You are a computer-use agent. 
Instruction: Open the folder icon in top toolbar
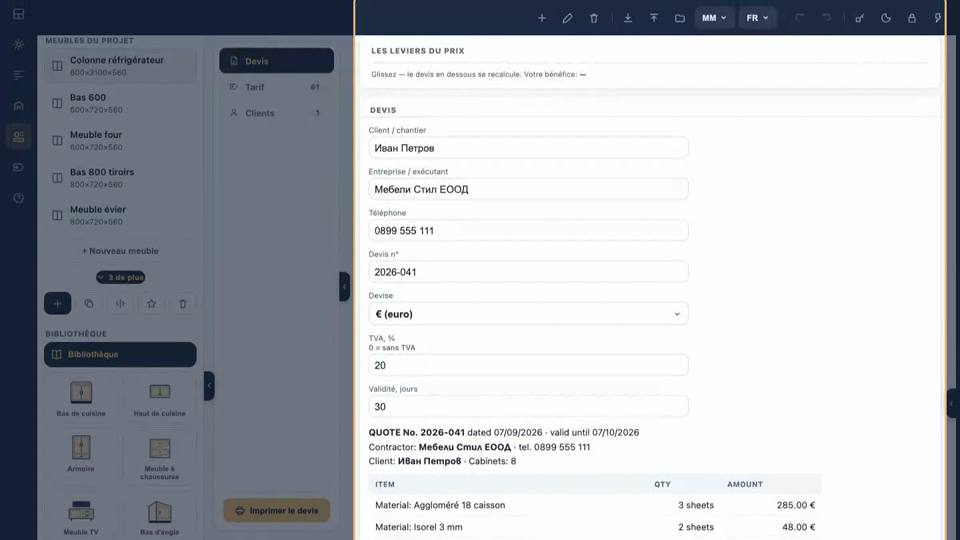(x=680, y=18)
